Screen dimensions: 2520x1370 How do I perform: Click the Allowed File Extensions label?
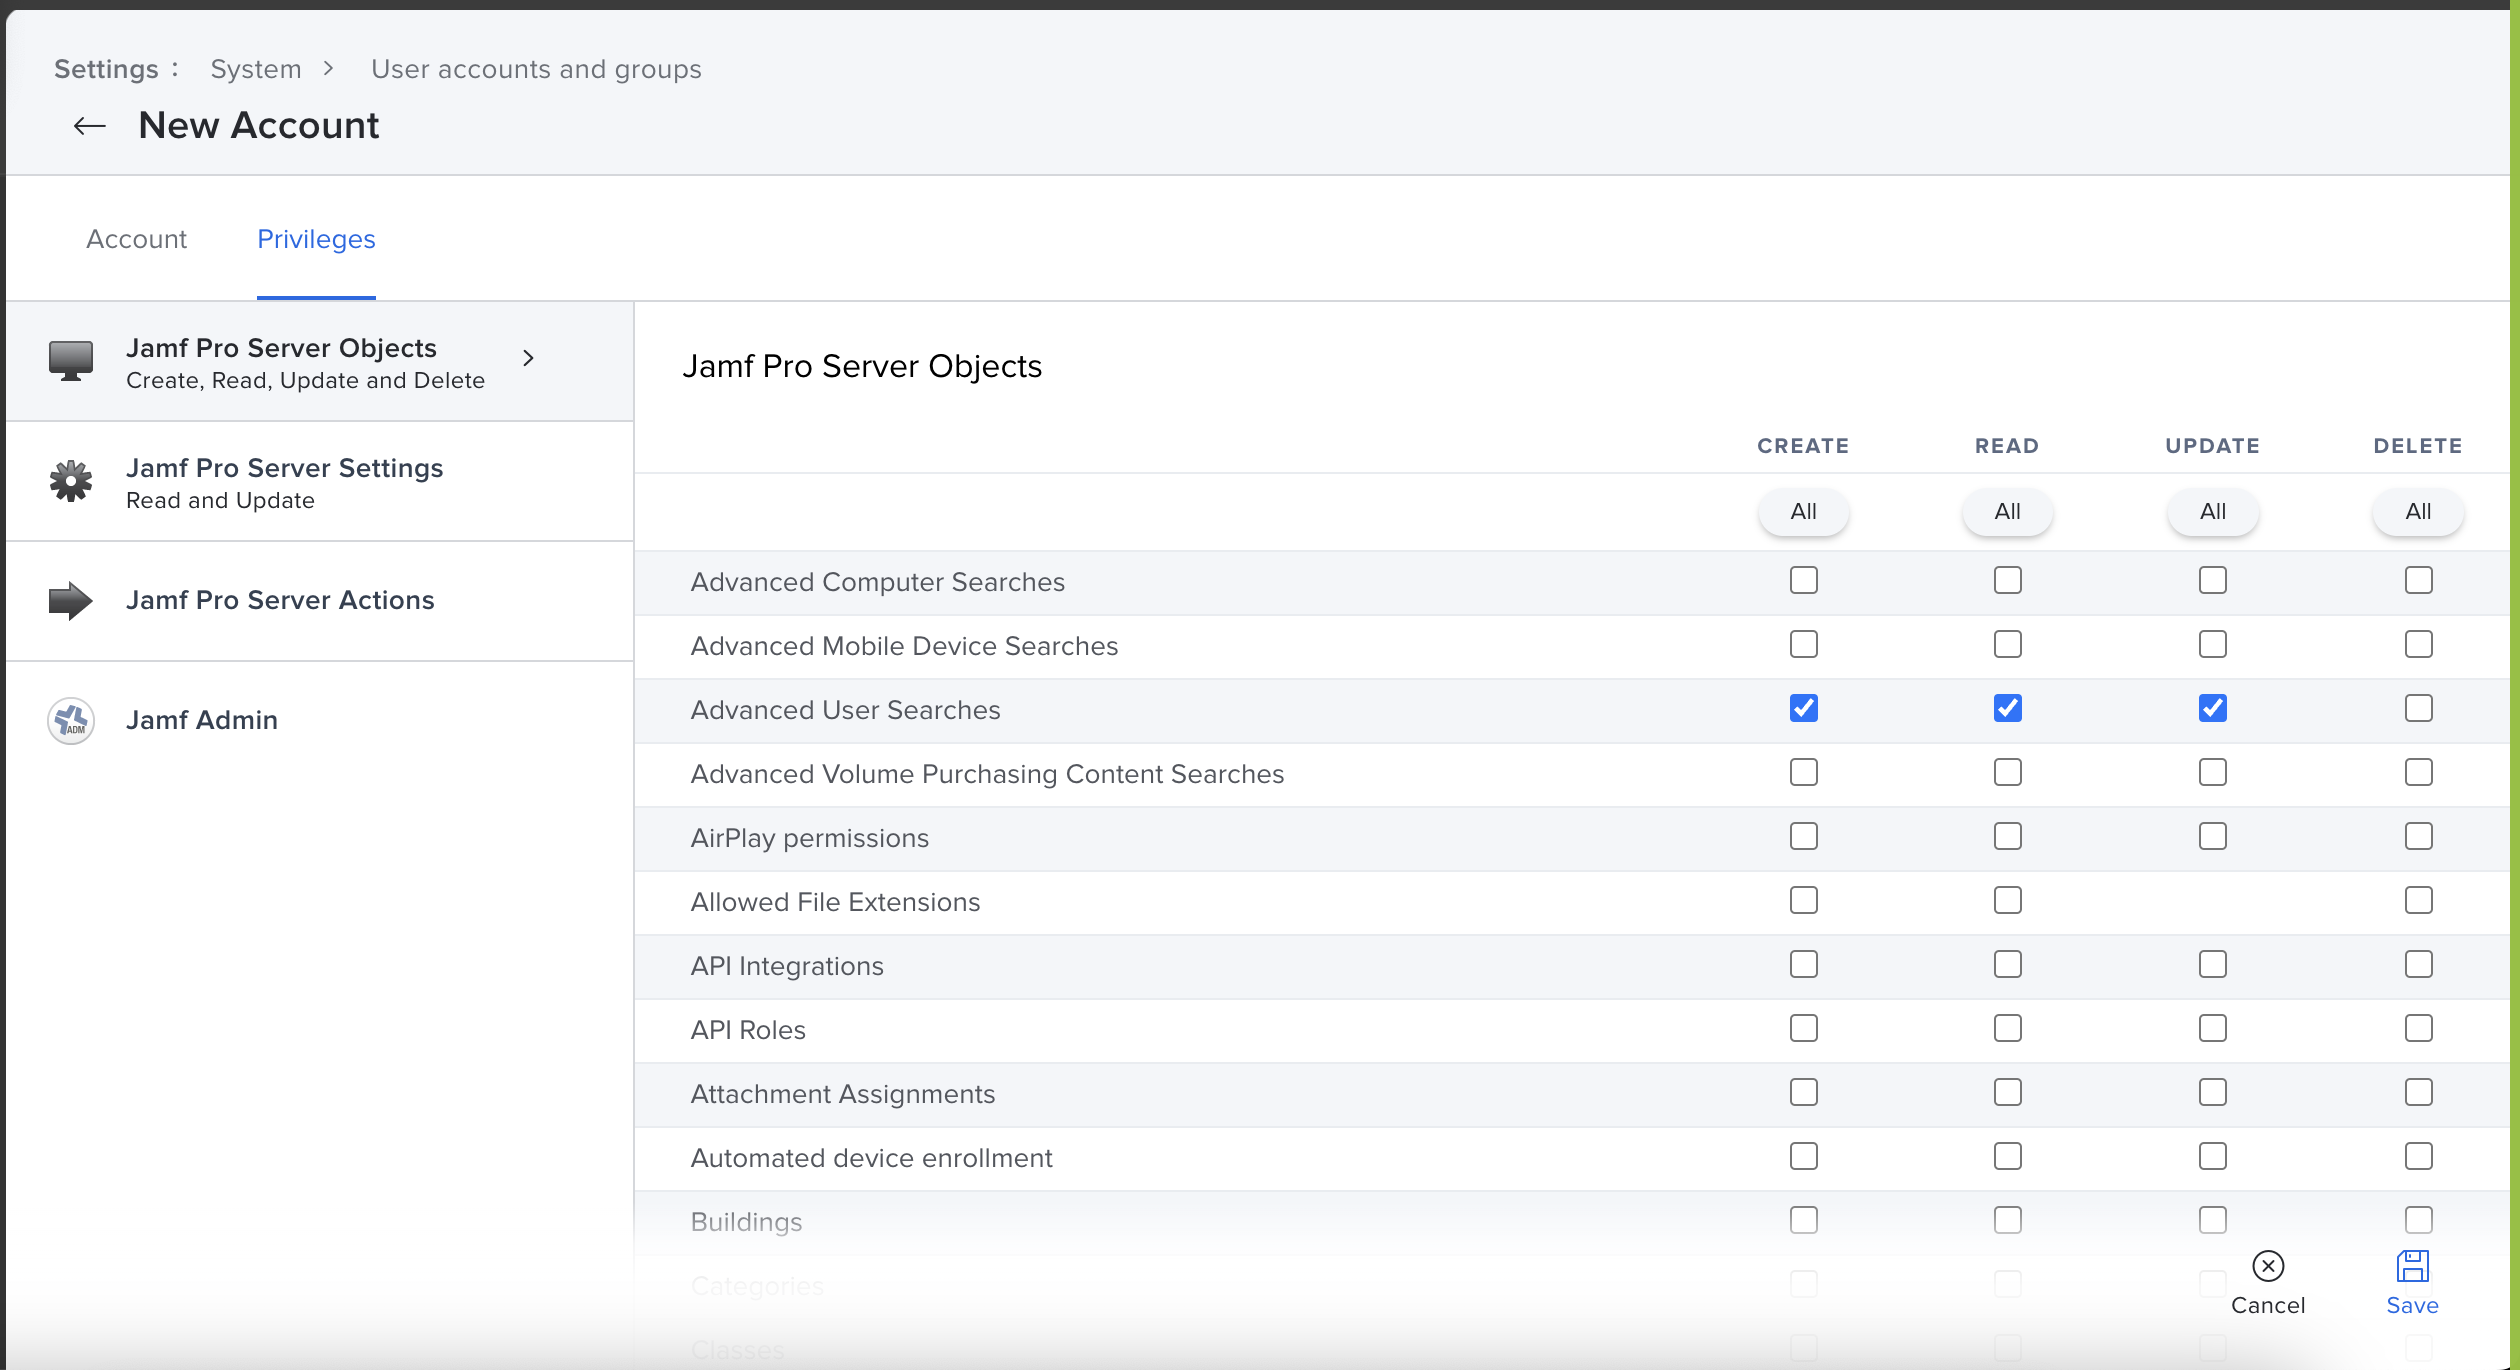pos(835,902)
